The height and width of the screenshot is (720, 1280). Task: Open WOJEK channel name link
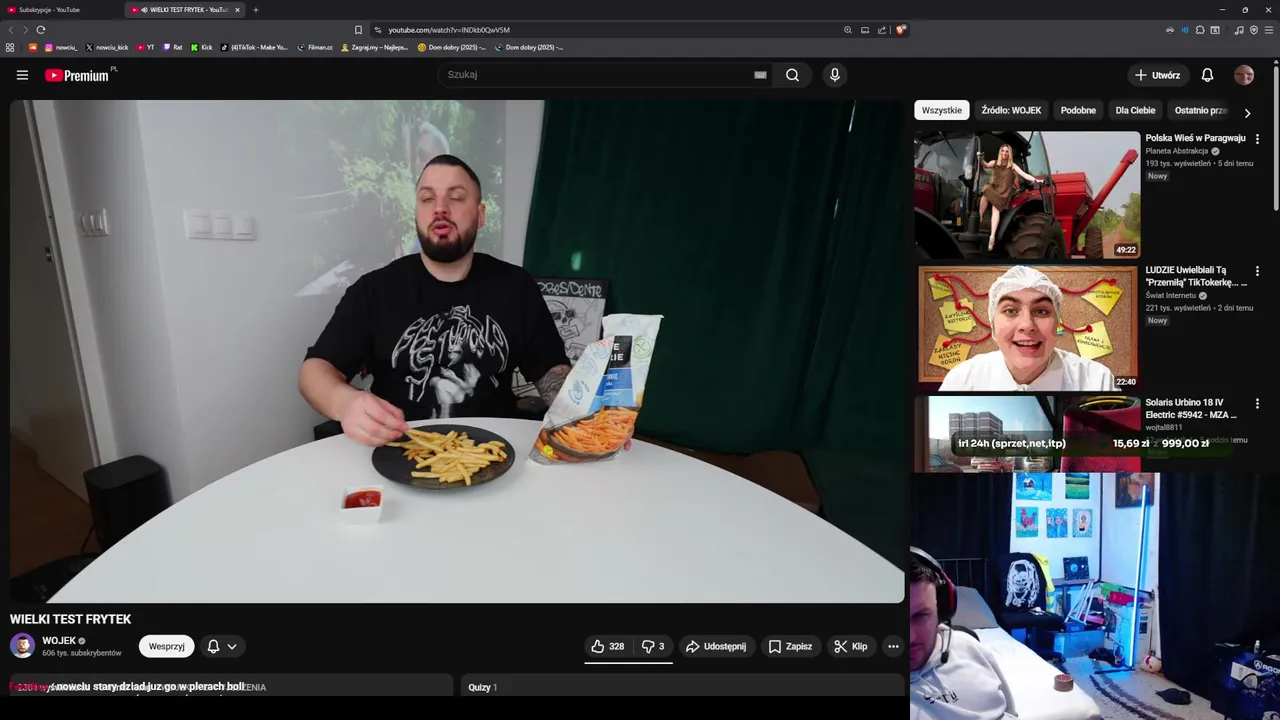pyautogui.click(x=59, y=641)
